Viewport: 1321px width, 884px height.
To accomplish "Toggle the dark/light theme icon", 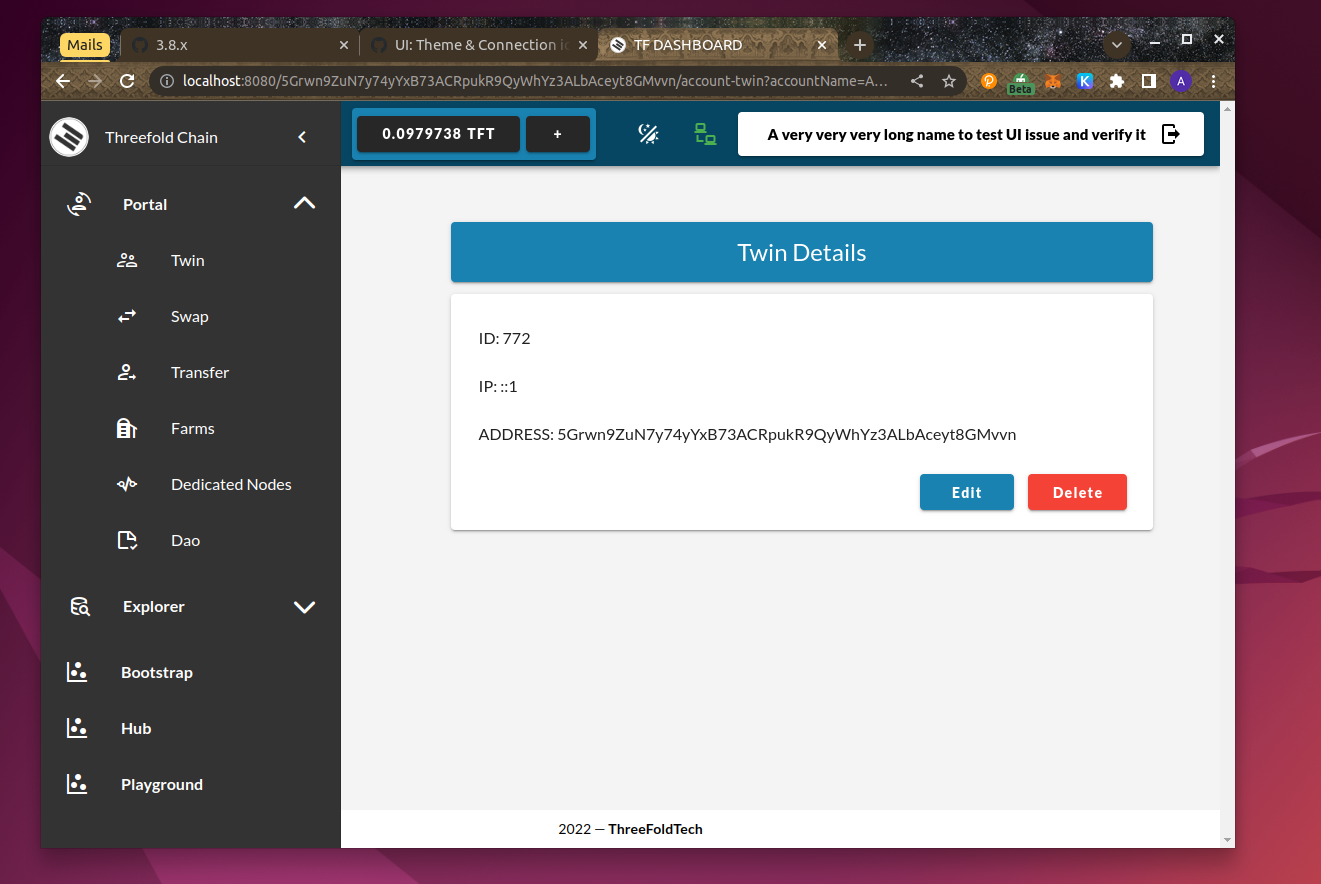I will tap(648, 133).
